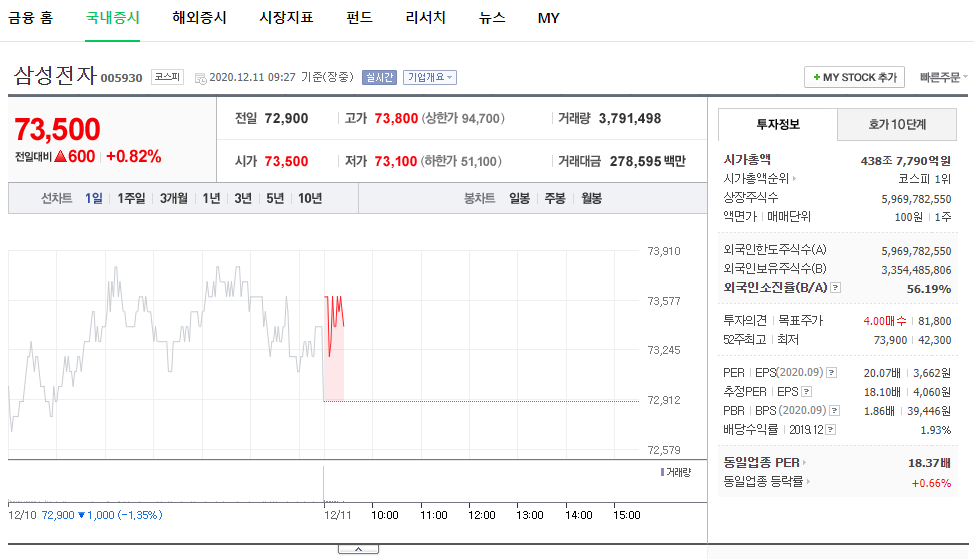
Task: Select the 3개월 line chart period
Action: point(173,198)
